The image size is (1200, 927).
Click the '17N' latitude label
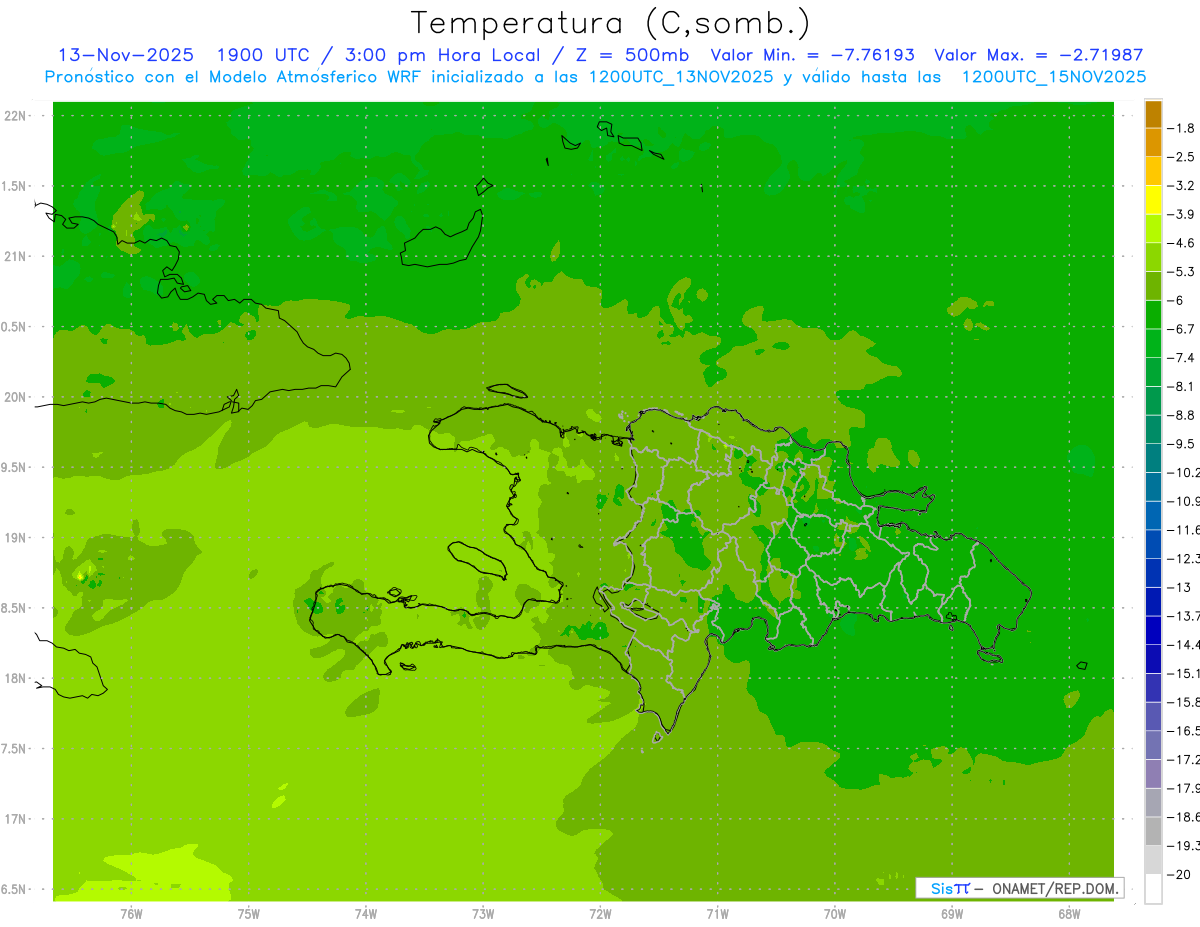[17, 819]
